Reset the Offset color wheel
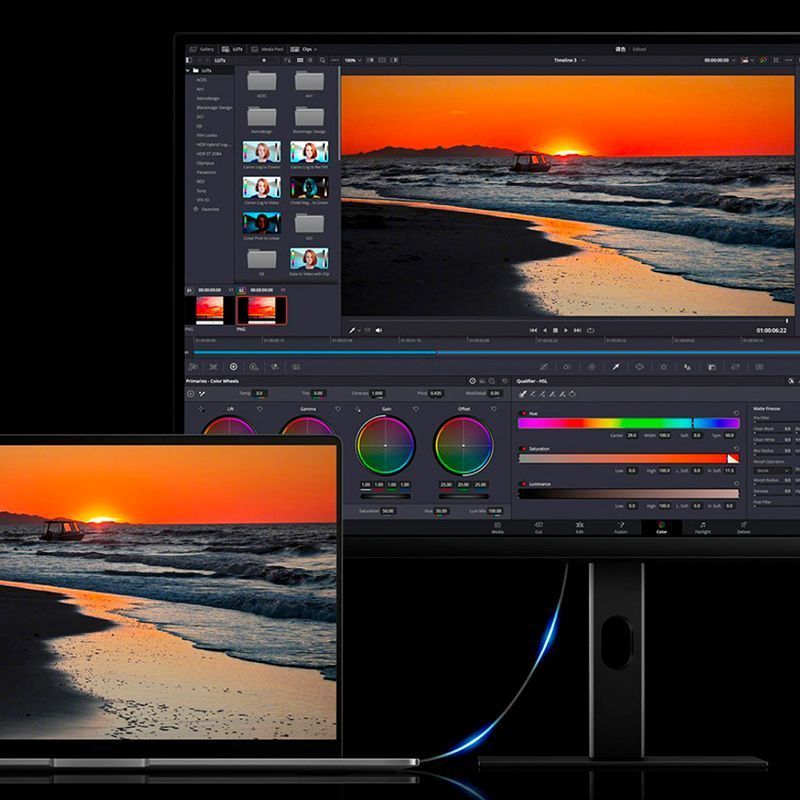Viewport: 800px width, 800px height. (x=493, y=409)
